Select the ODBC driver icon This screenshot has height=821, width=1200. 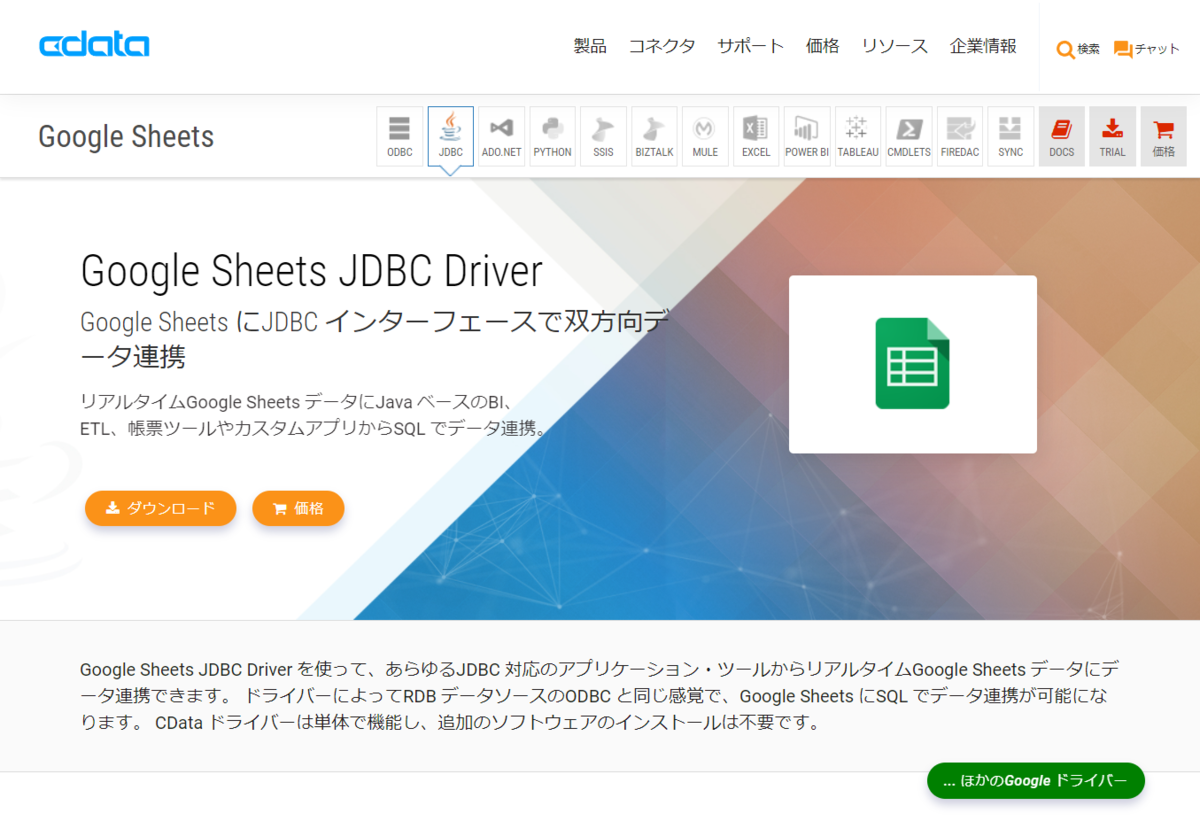(x=399, y=136)
